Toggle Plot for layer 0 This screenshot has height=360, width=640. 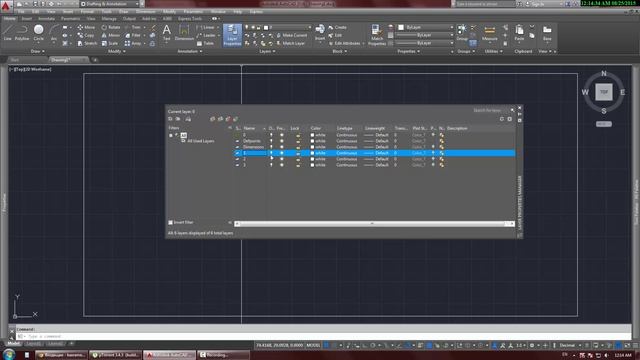pos(433,135)
